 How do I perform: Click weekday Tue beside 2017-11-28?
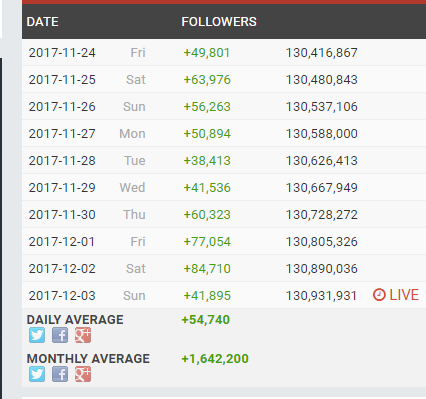135,161
